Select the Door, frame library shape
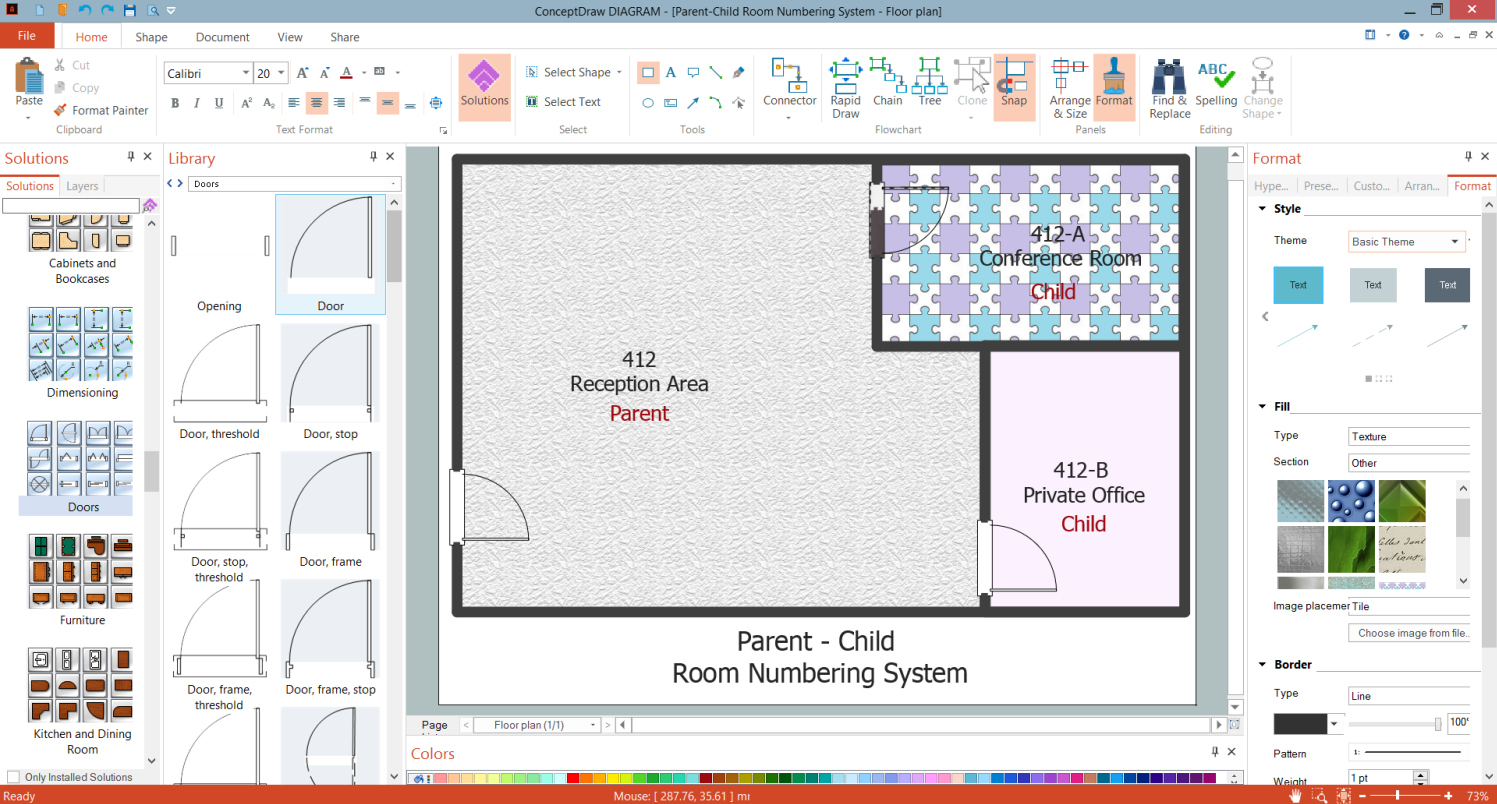Viewport: 1497px width, 804px height. (331, 510)
